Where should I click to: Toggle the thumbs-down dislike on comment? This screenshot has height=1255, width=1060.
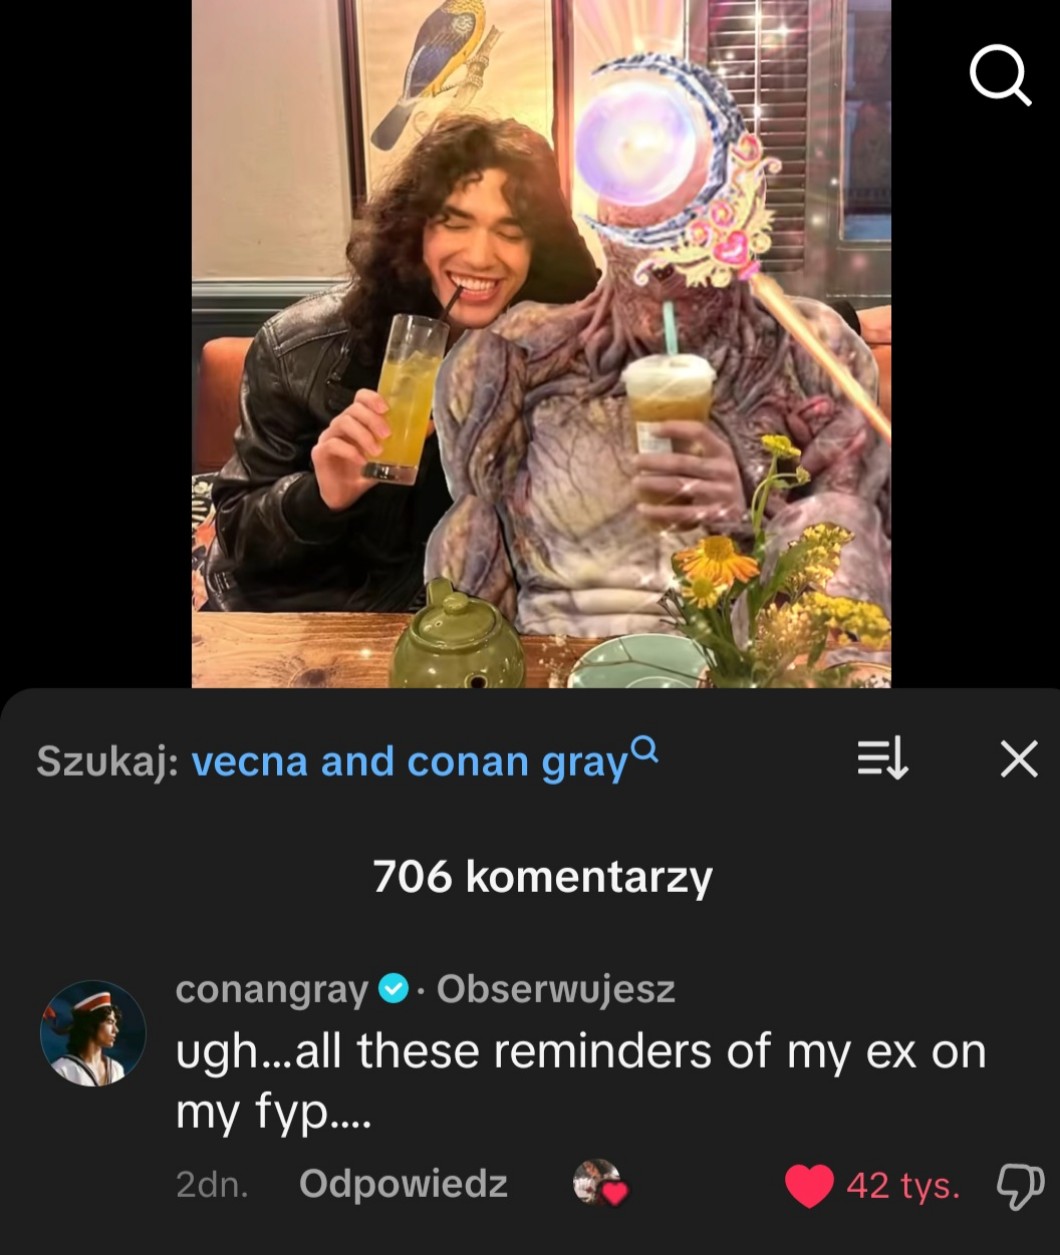[x=1019, y=1187]
